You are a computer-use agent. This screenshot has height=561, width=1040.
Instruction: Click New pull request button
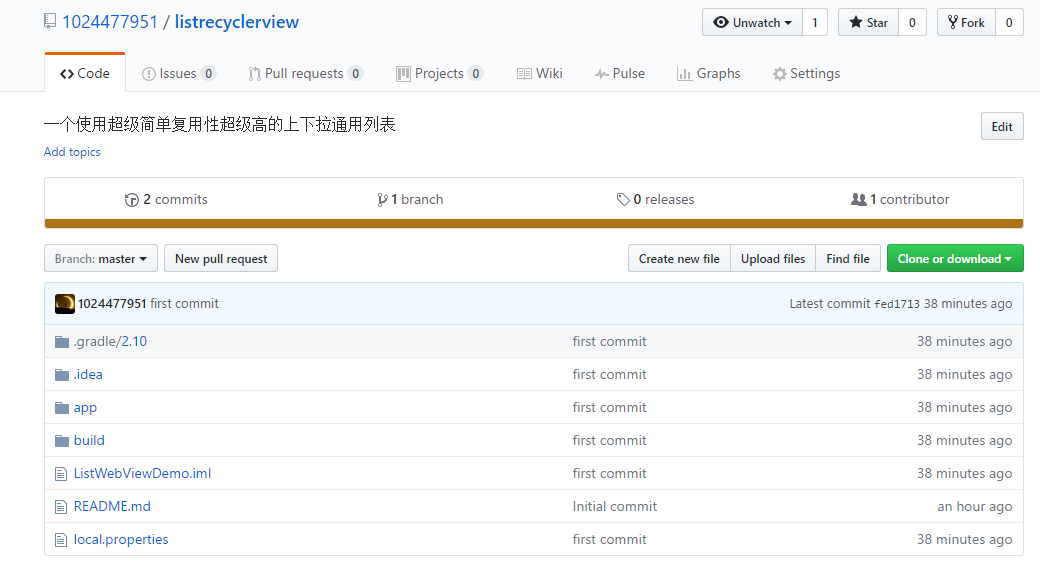tap(221, 259)
